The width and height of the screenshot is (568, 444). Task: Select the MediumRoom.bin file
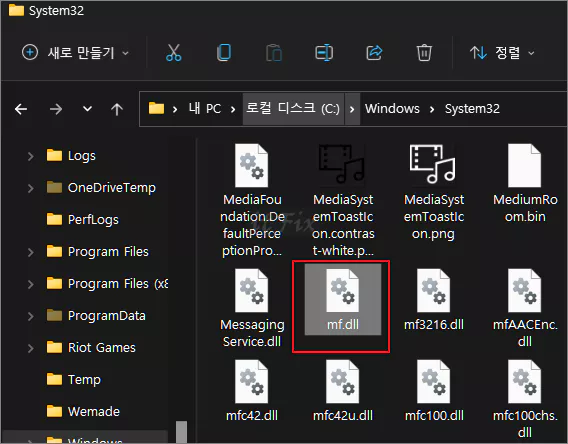click(525, 183)
